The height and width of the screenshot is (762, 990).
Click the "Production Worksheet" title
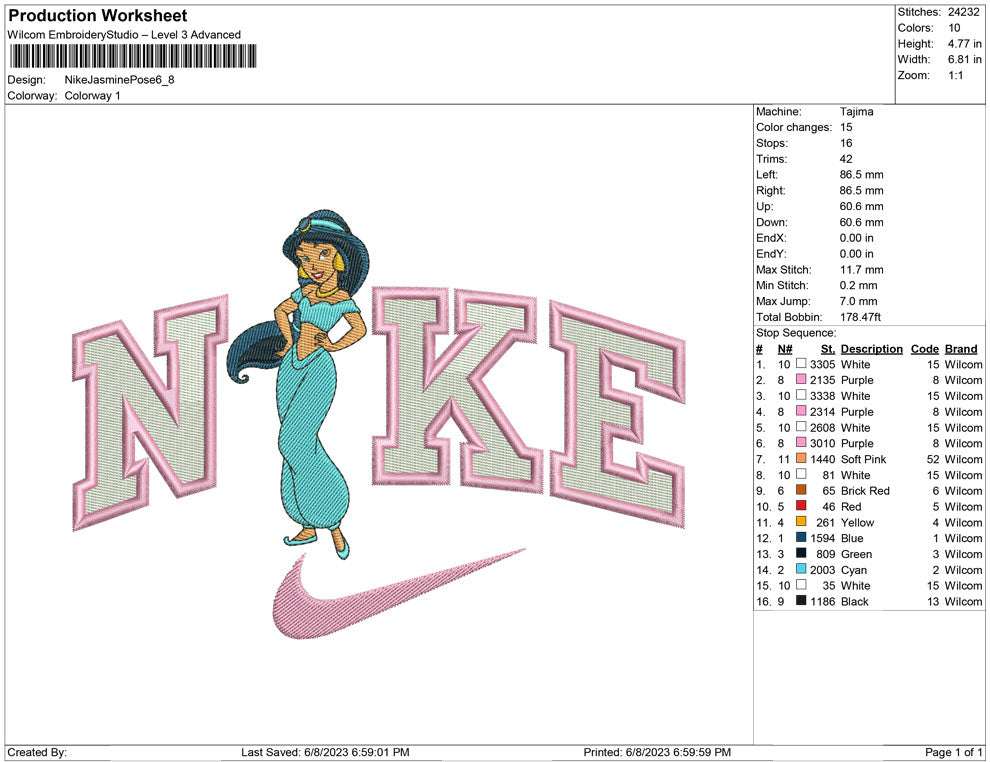[98, 16]
